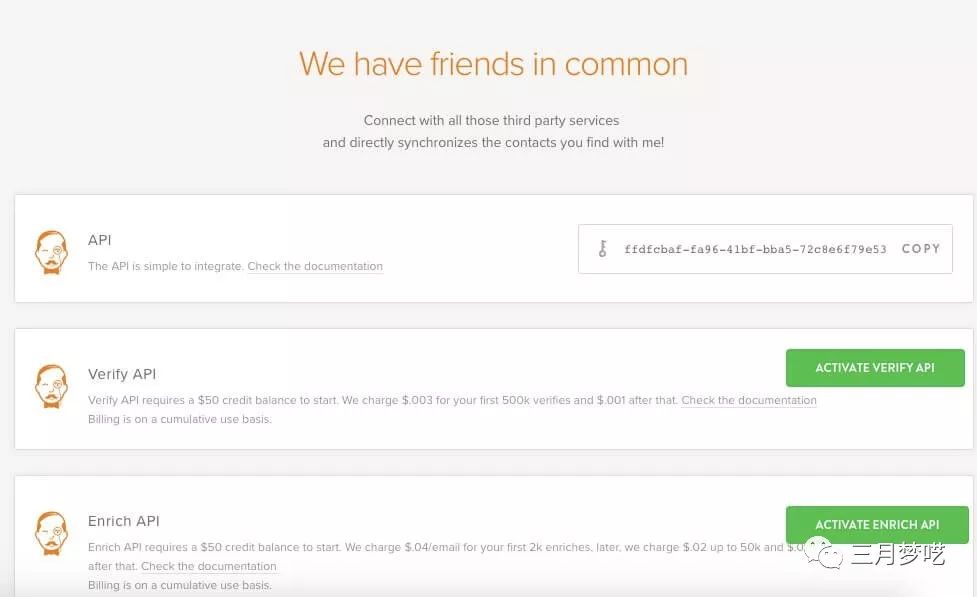Click the WeChat logo in the watermark
This screenshot has width=977, height=597.
point(828,555)
